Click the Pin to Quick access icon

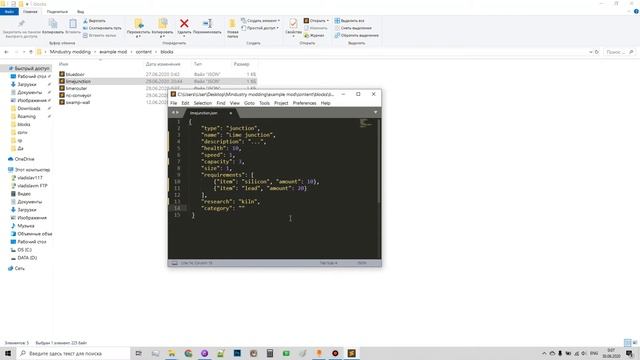tap(21, 24)
